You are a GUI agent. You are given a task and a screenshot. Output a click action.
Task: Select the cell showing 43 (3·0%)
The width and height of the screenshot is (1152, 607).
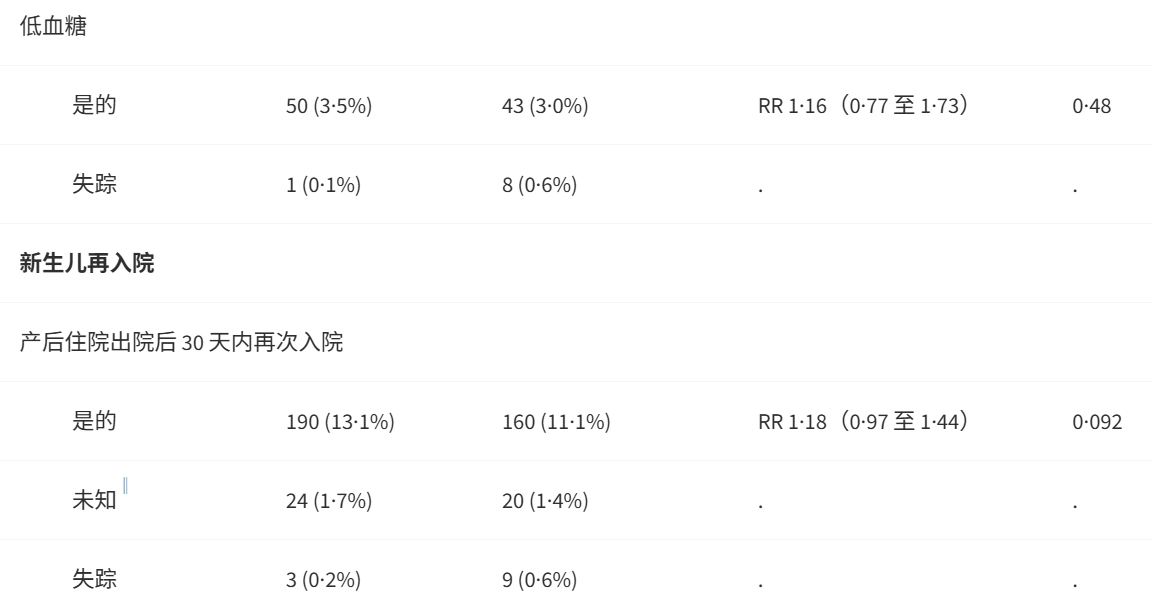[545, 106]
